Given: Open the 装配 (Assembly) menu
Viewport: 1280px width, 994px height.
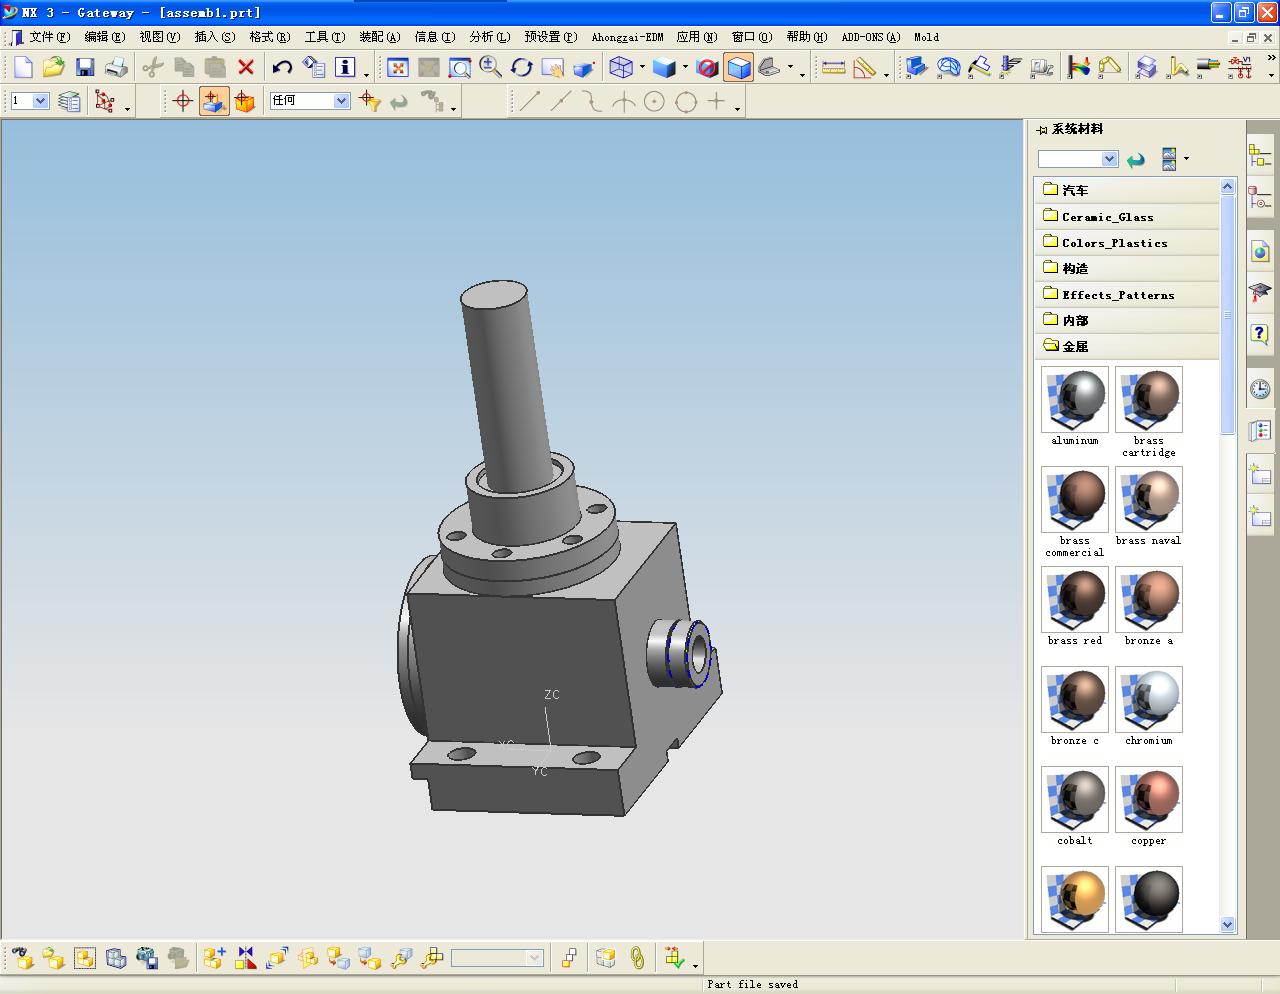Looking at the screenshot, I should (x=379, y=37).
